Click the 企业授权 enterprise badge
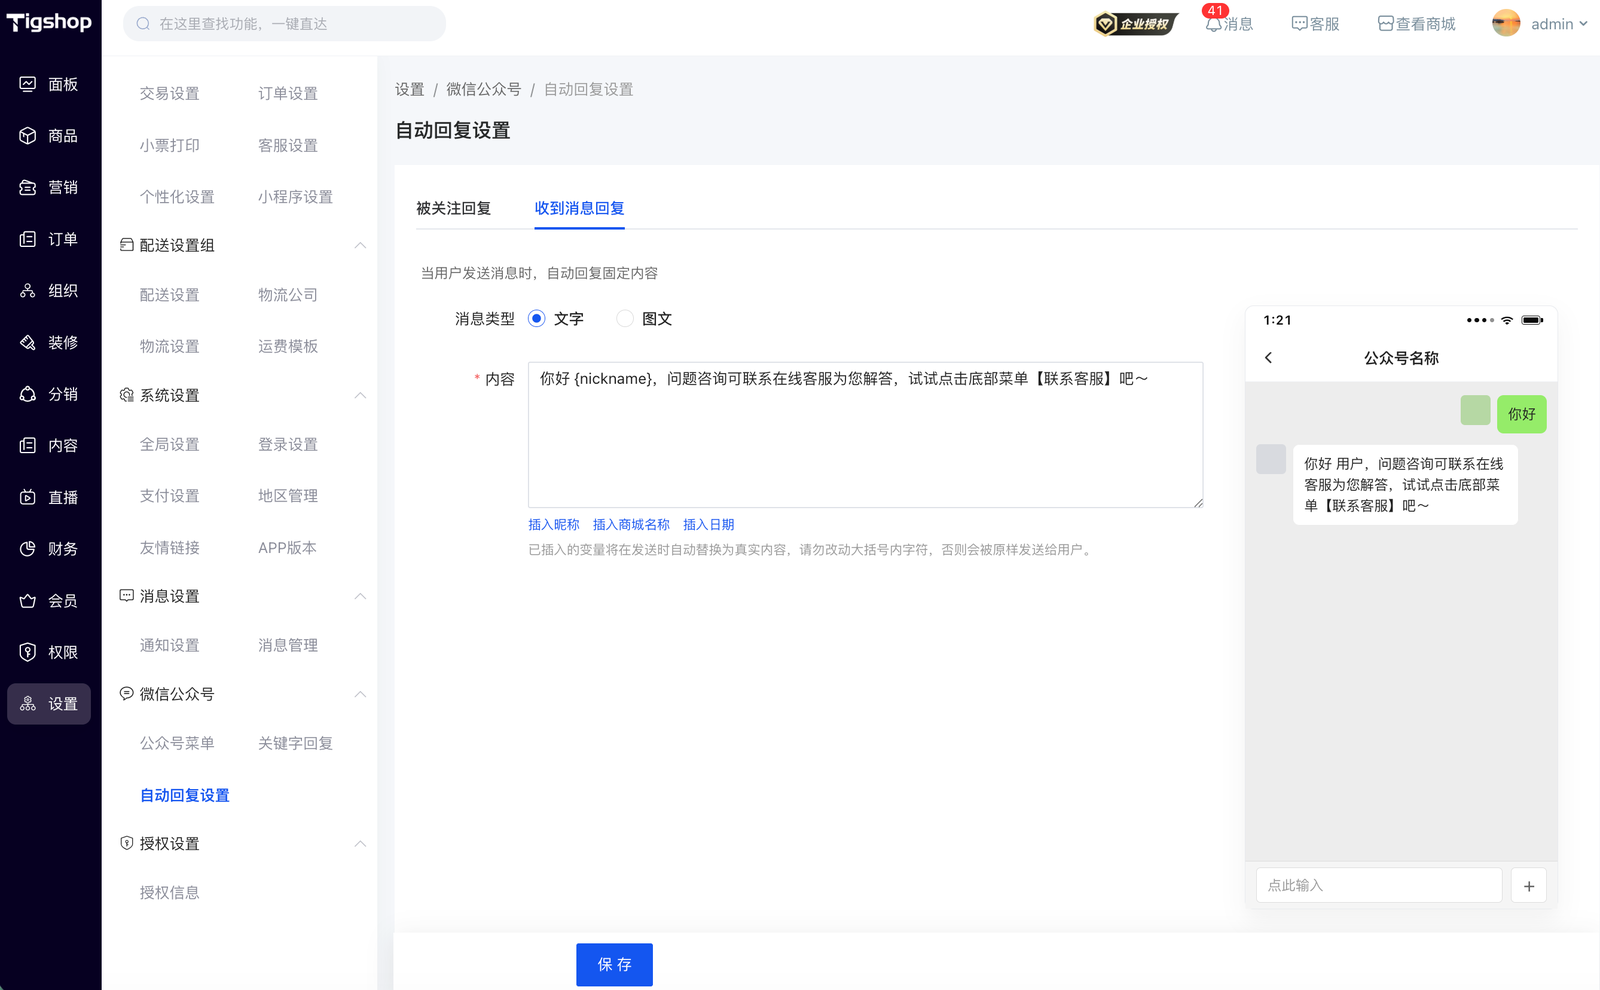Image resolution: width=1600 pixels, height=990 pixels. point(1135,24)
